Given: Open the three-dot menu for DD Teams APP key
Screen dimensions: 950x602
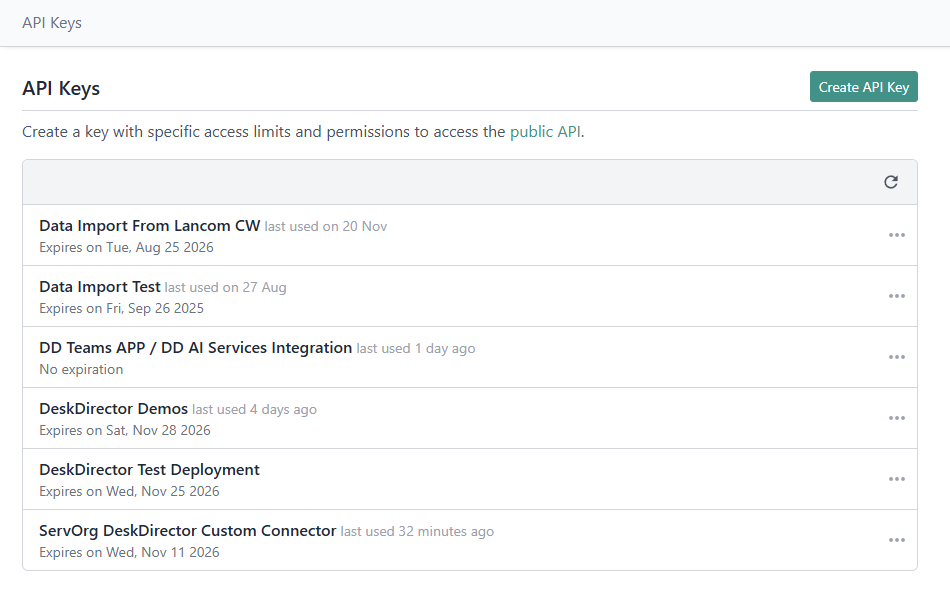Looking at the screenshot, I should click(896, 357).
